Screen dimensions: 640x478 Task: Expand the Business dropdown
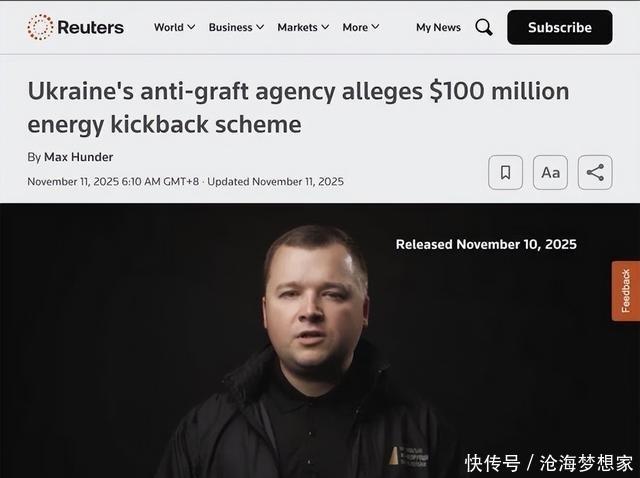coord(236,27)
